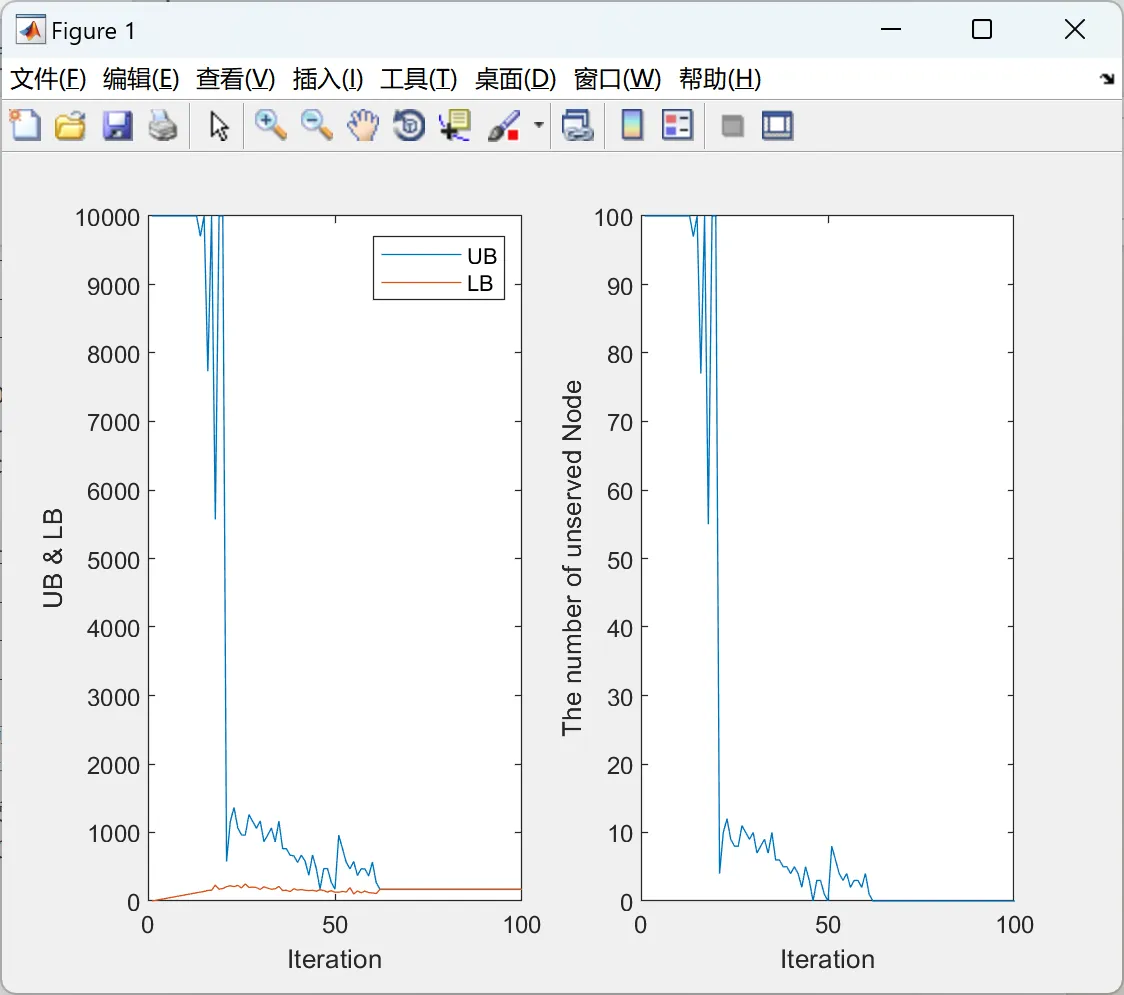This screenshot has height=995, width=1124.
Task: Insert a legend using the toolbar icon
Action: (677, 125)
